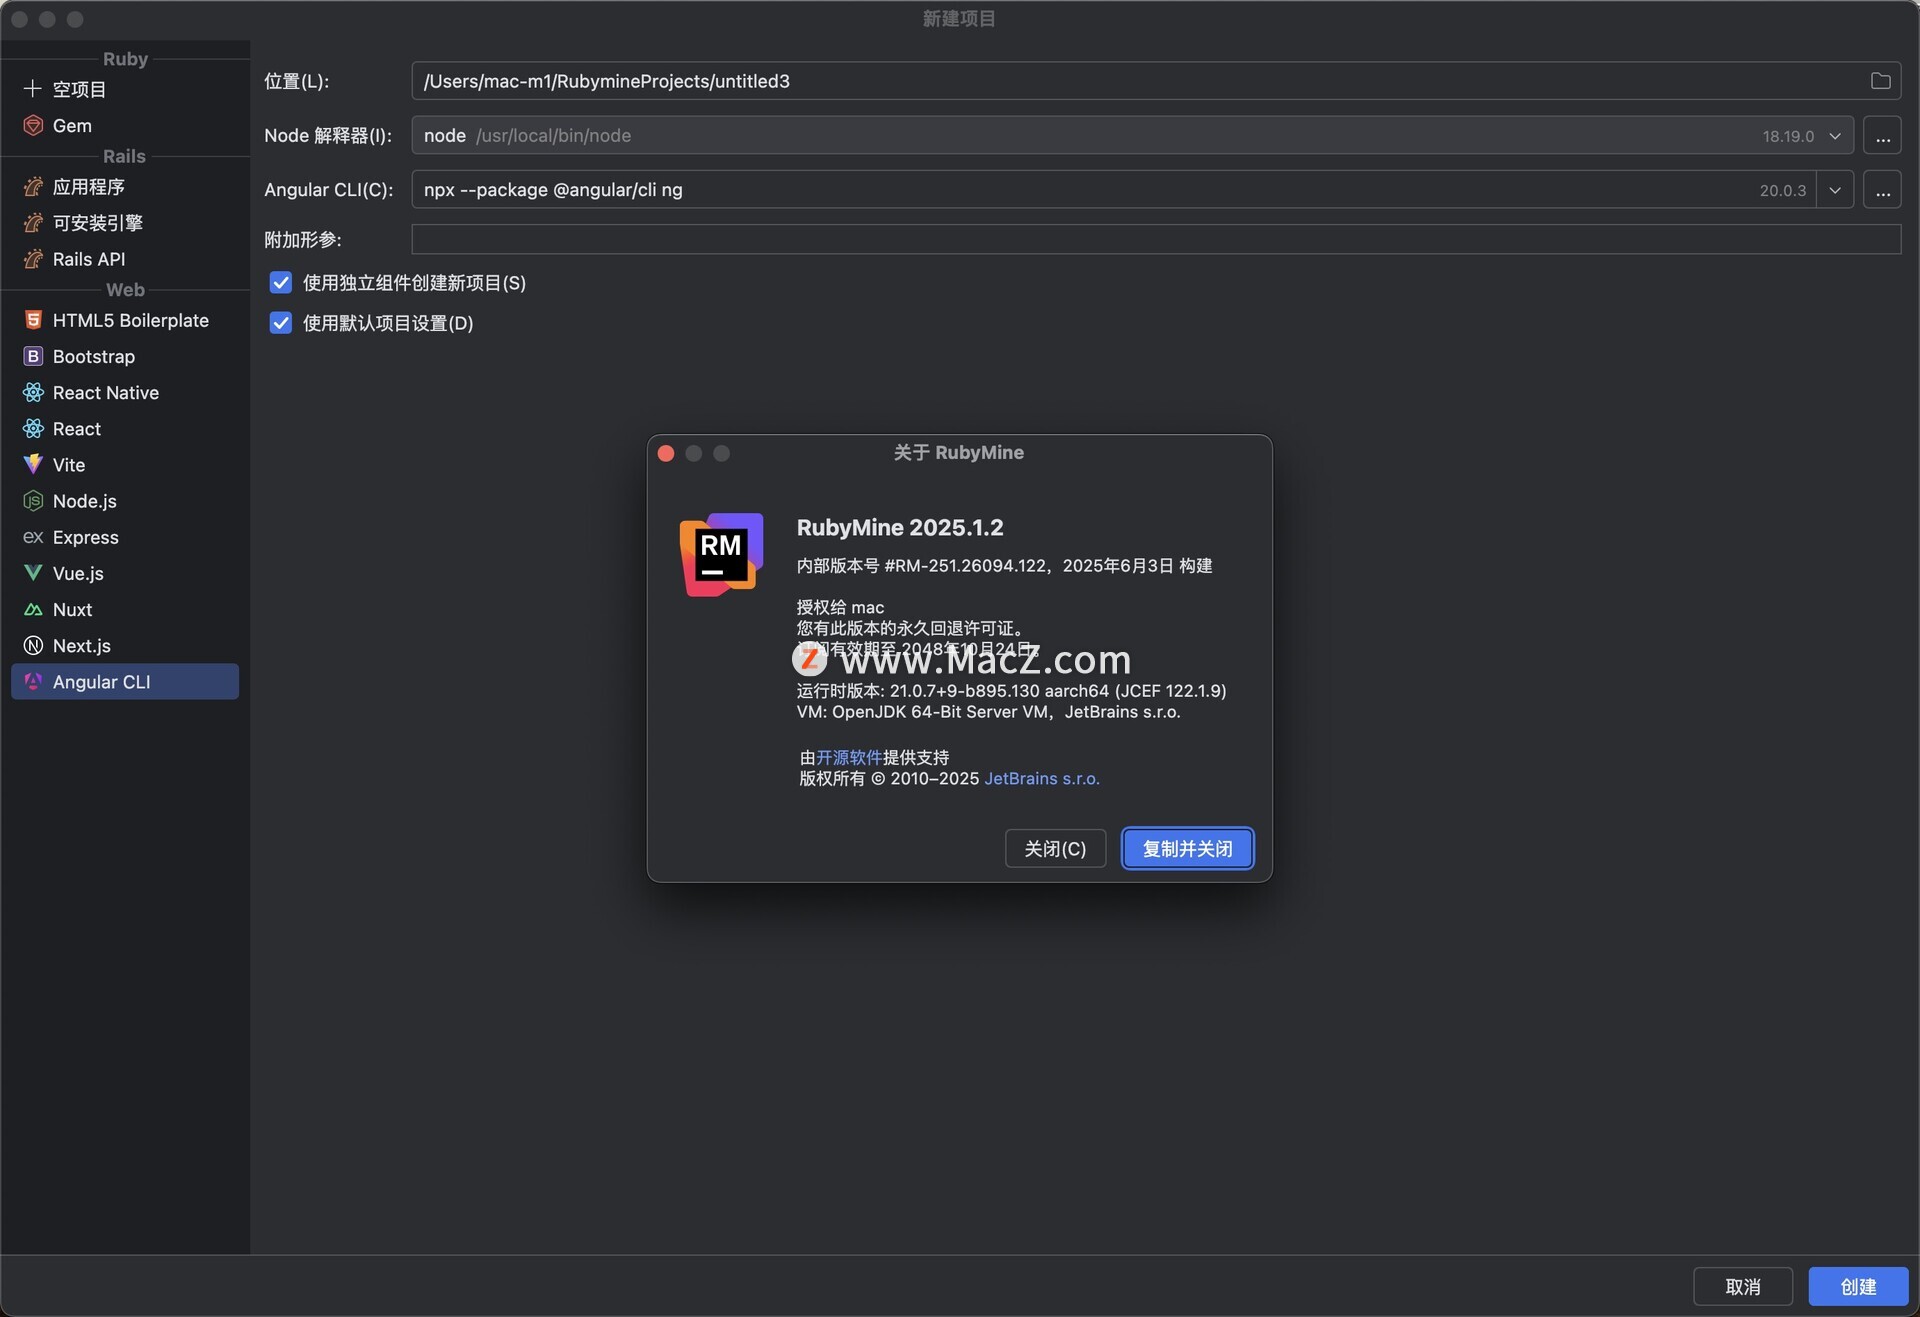
Task: Click the Angular CLI combo box text
Action: 553,190
